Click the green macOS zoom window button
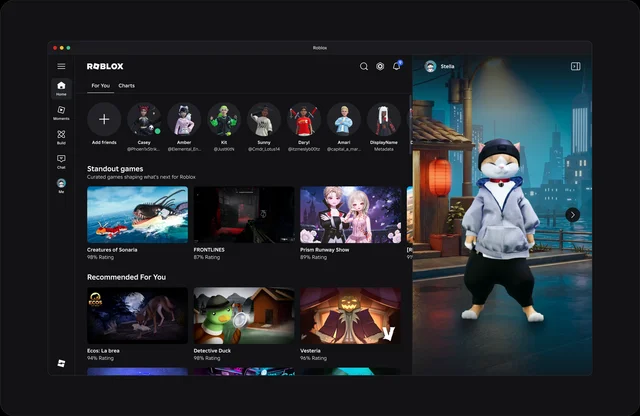640x416 pixels. coord(68,48)
